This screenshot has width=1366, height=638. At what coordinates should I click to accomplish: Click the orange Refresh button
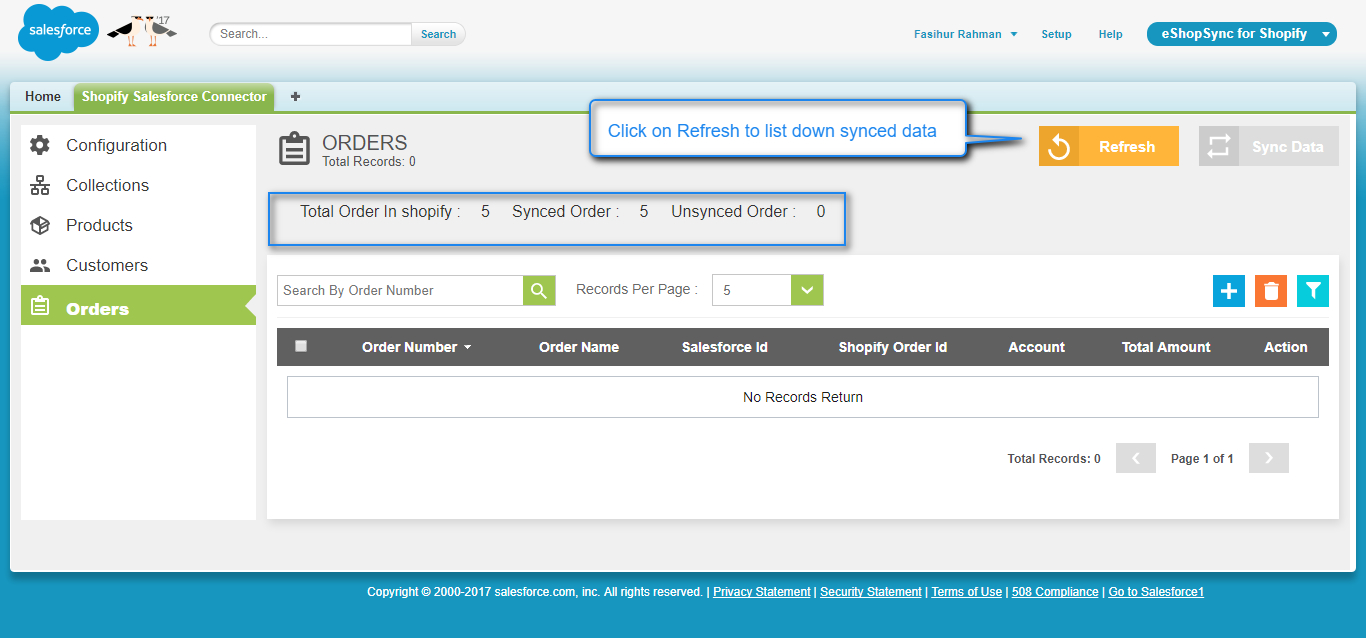click(x=1109, y=146)
